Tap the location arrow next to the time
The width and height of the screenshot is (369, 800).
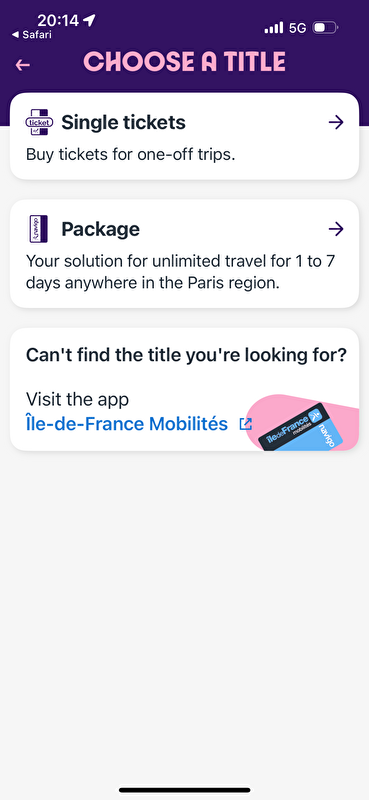[89, 20]
